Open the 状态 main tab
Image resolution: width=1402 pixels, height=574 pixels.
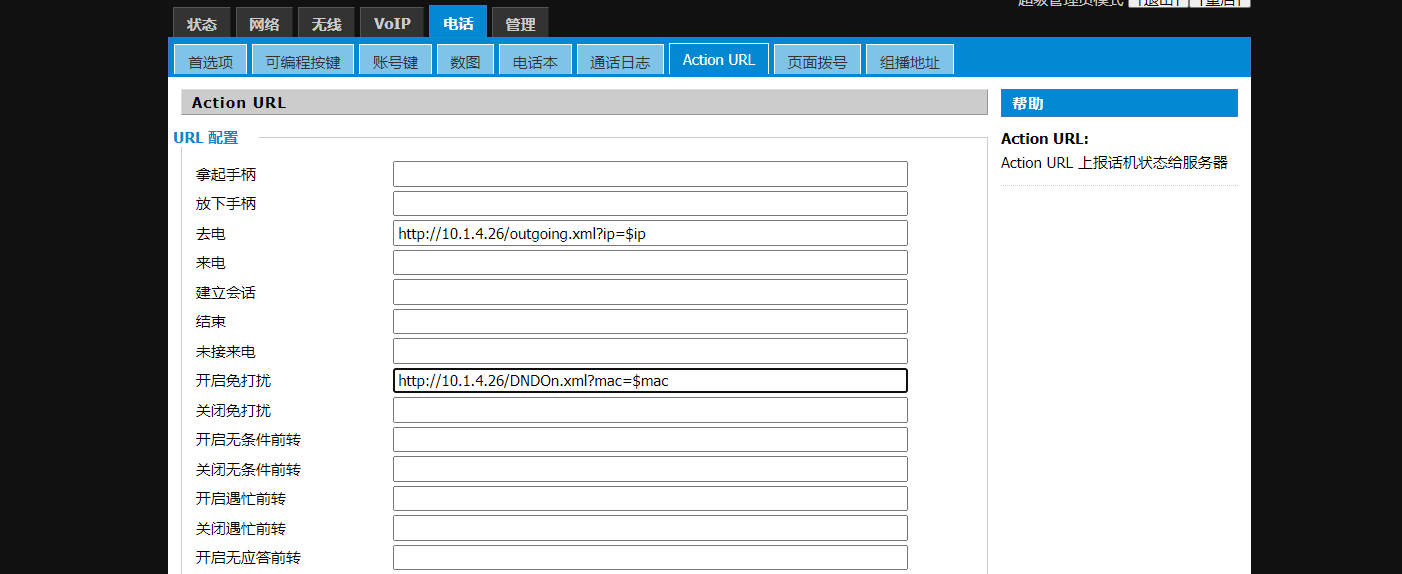201,23
